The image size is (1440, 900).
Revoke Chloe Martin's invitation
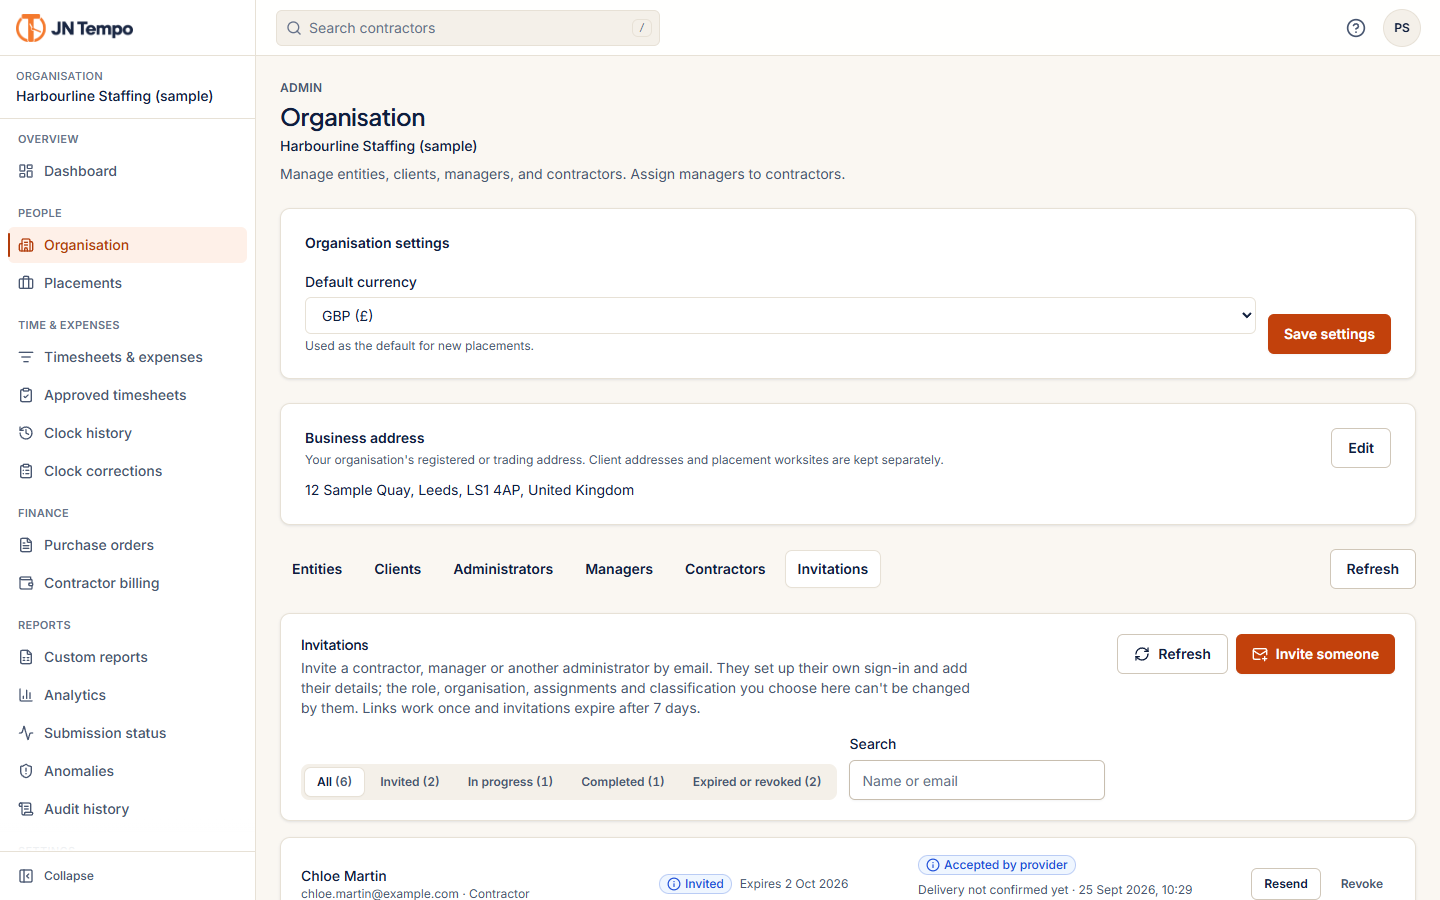coord(1362,884)
